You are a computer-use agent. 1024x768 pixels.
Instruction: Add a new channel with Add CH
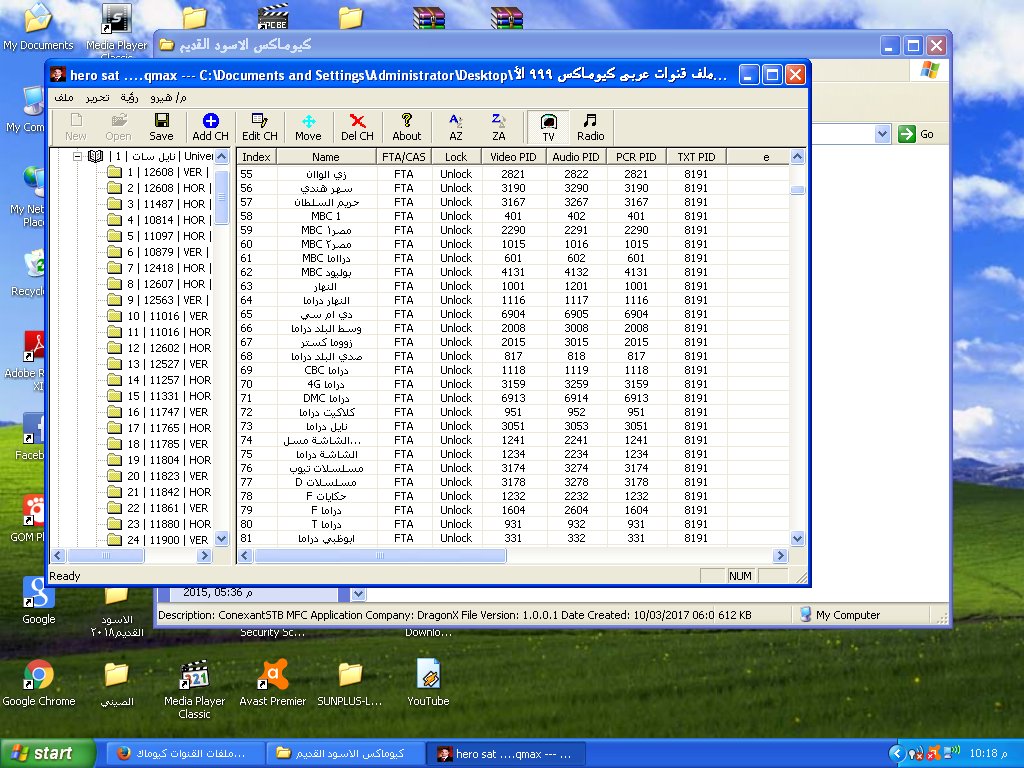tap(210, 127)
